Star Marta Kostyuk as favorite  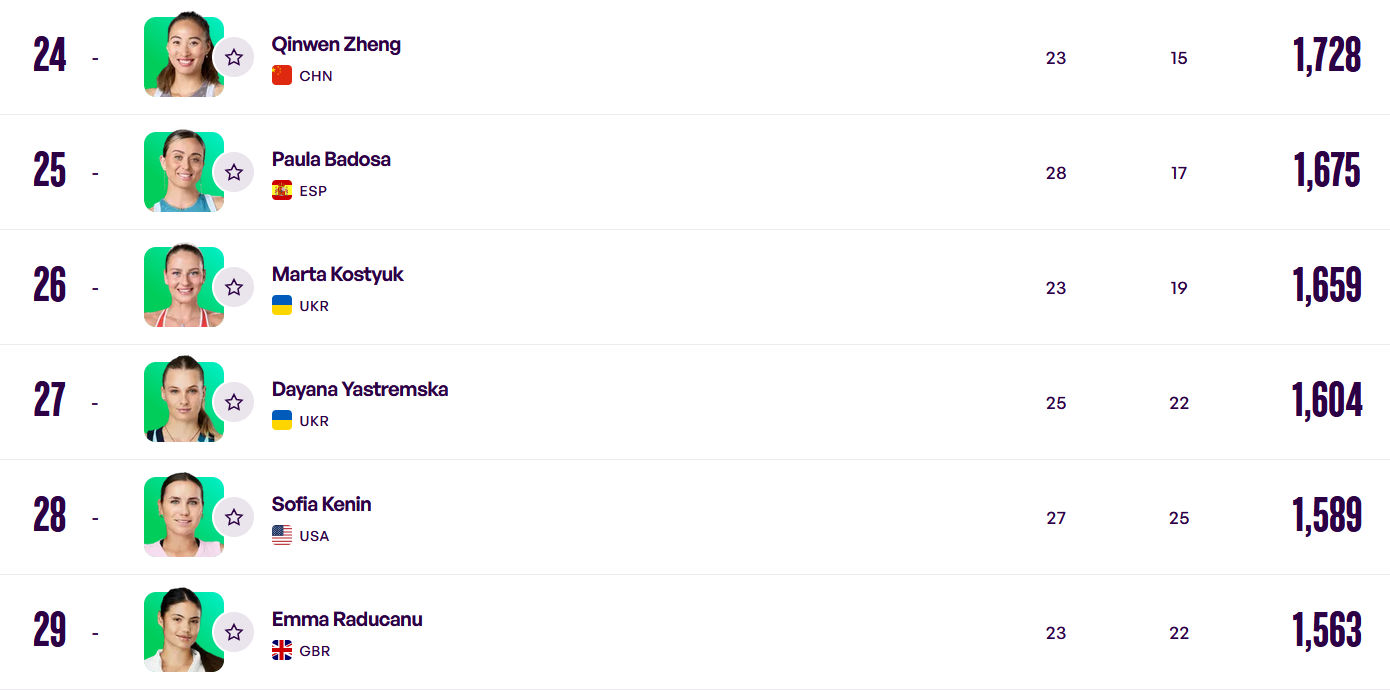click(234, 287)
